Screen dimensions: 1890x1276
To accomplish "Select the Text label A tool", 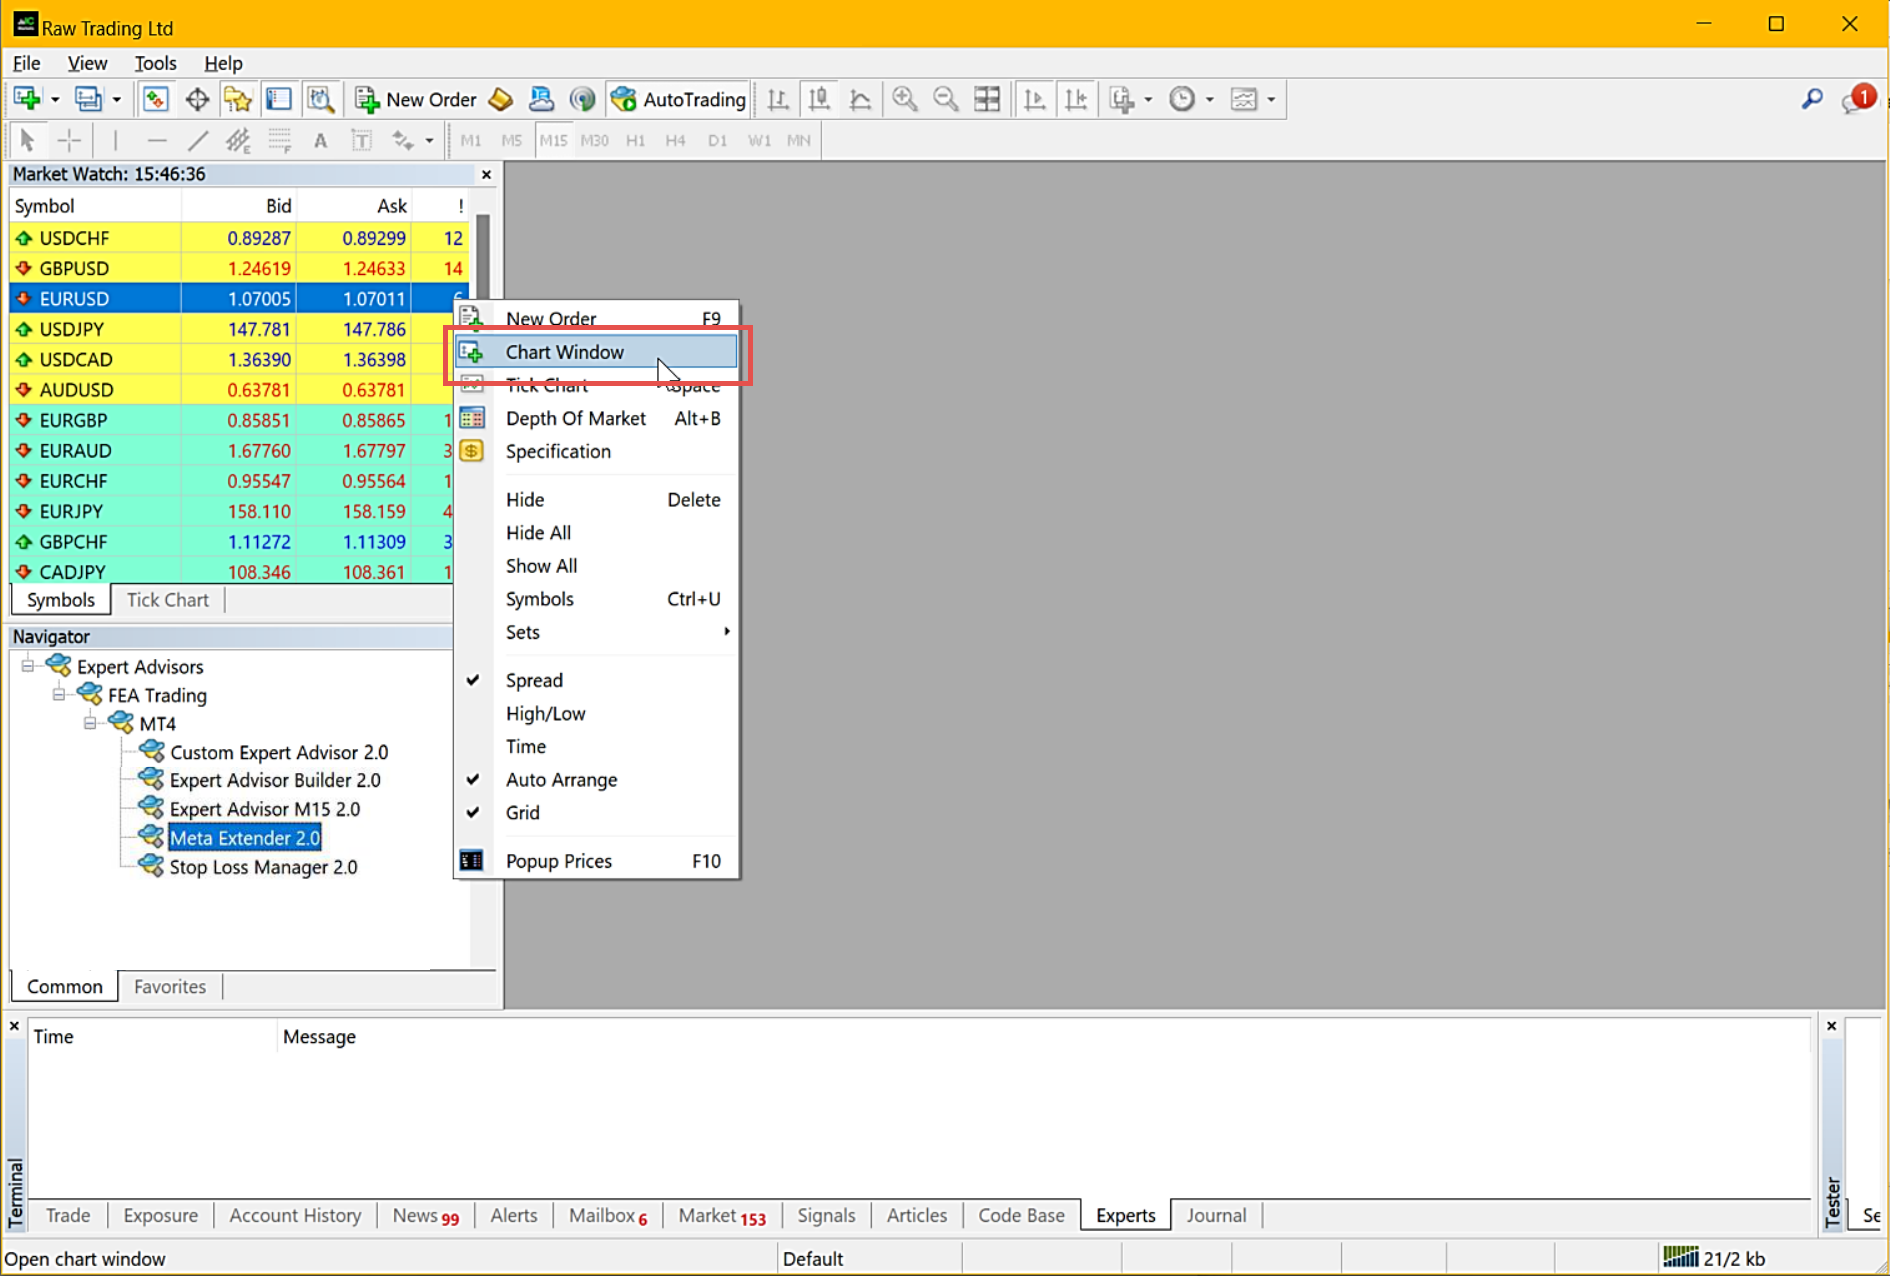I will [x=320, y=140].
